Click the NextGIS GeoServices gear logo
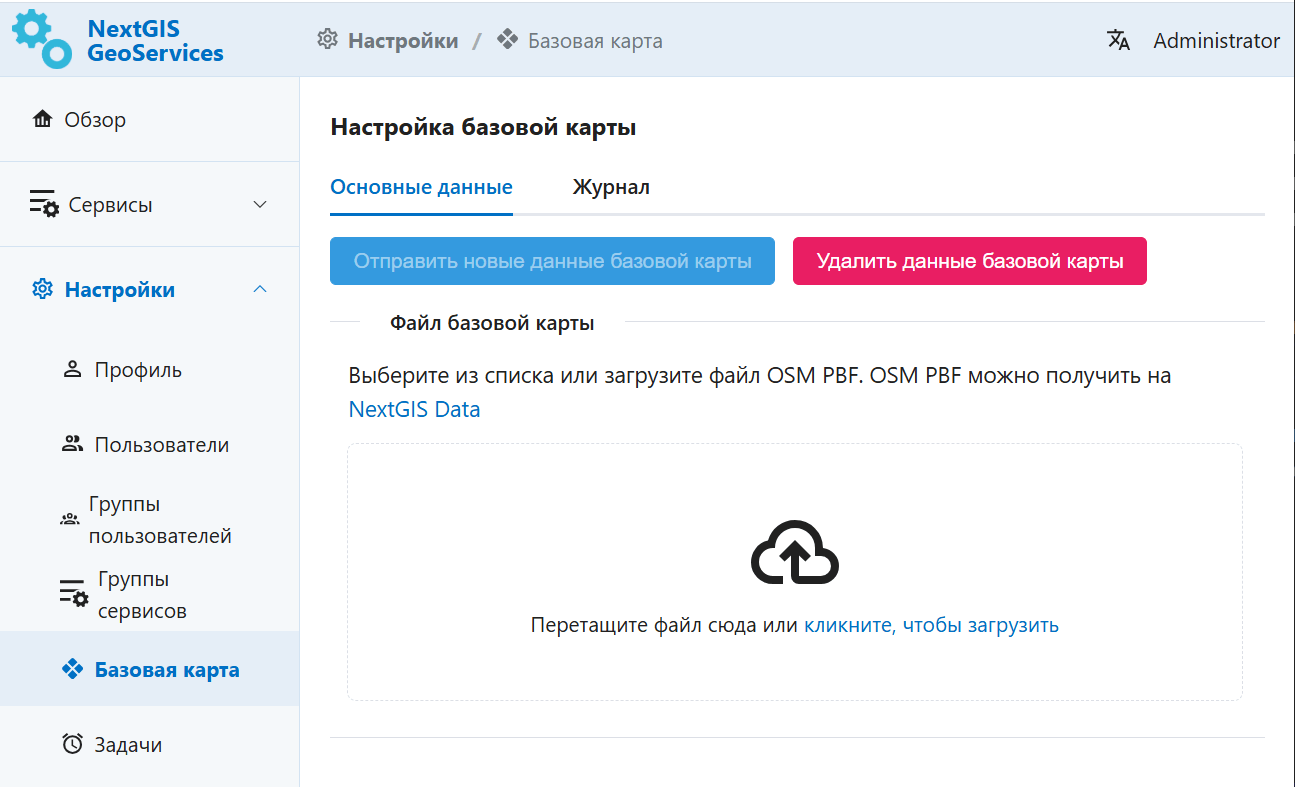 click(x=41, y=39)
